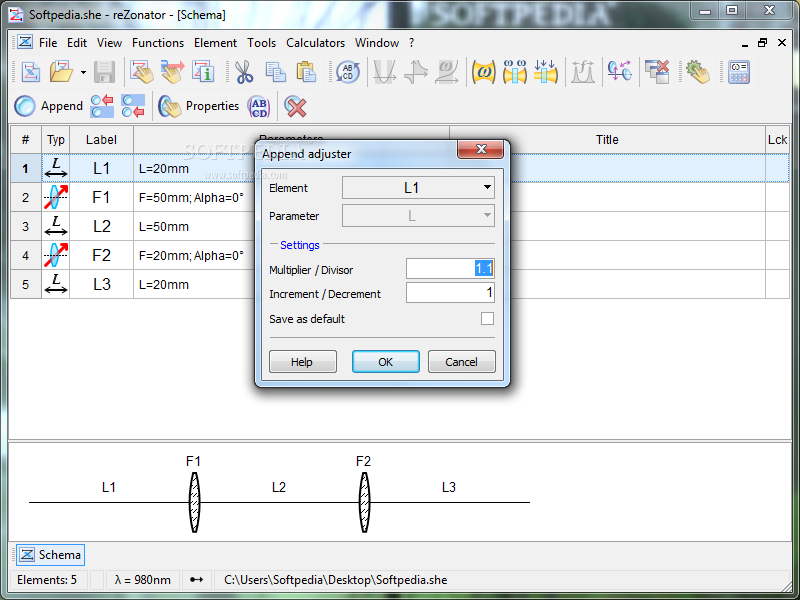This screenshot has height=600, width=800.
Task: Check the Save as default box
Action: tap(487, 318)
